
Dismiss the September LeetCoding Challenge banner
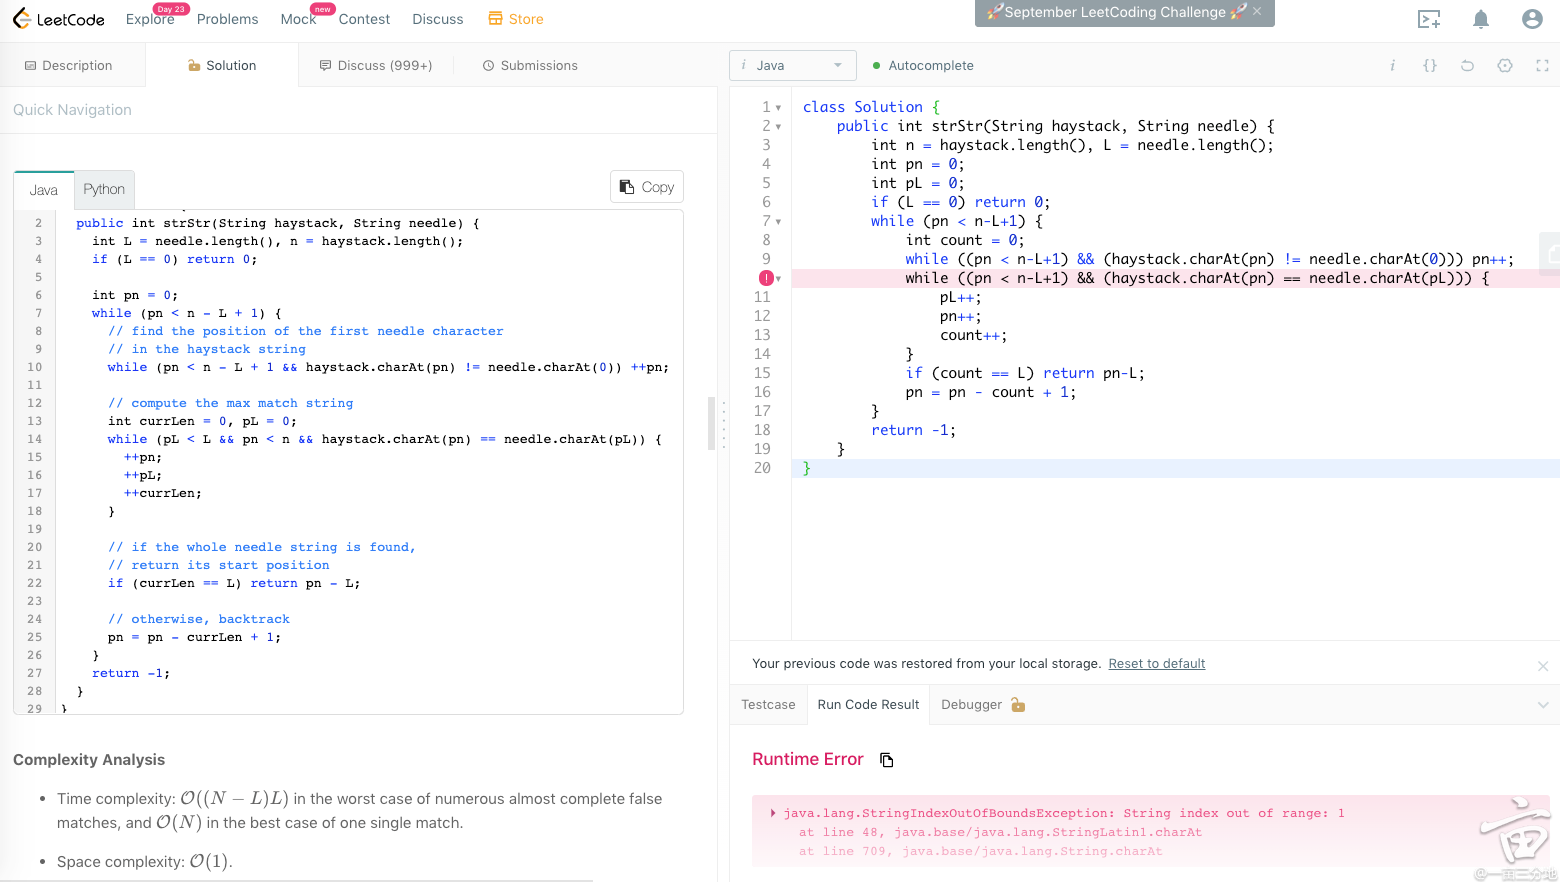point(1257,12)
